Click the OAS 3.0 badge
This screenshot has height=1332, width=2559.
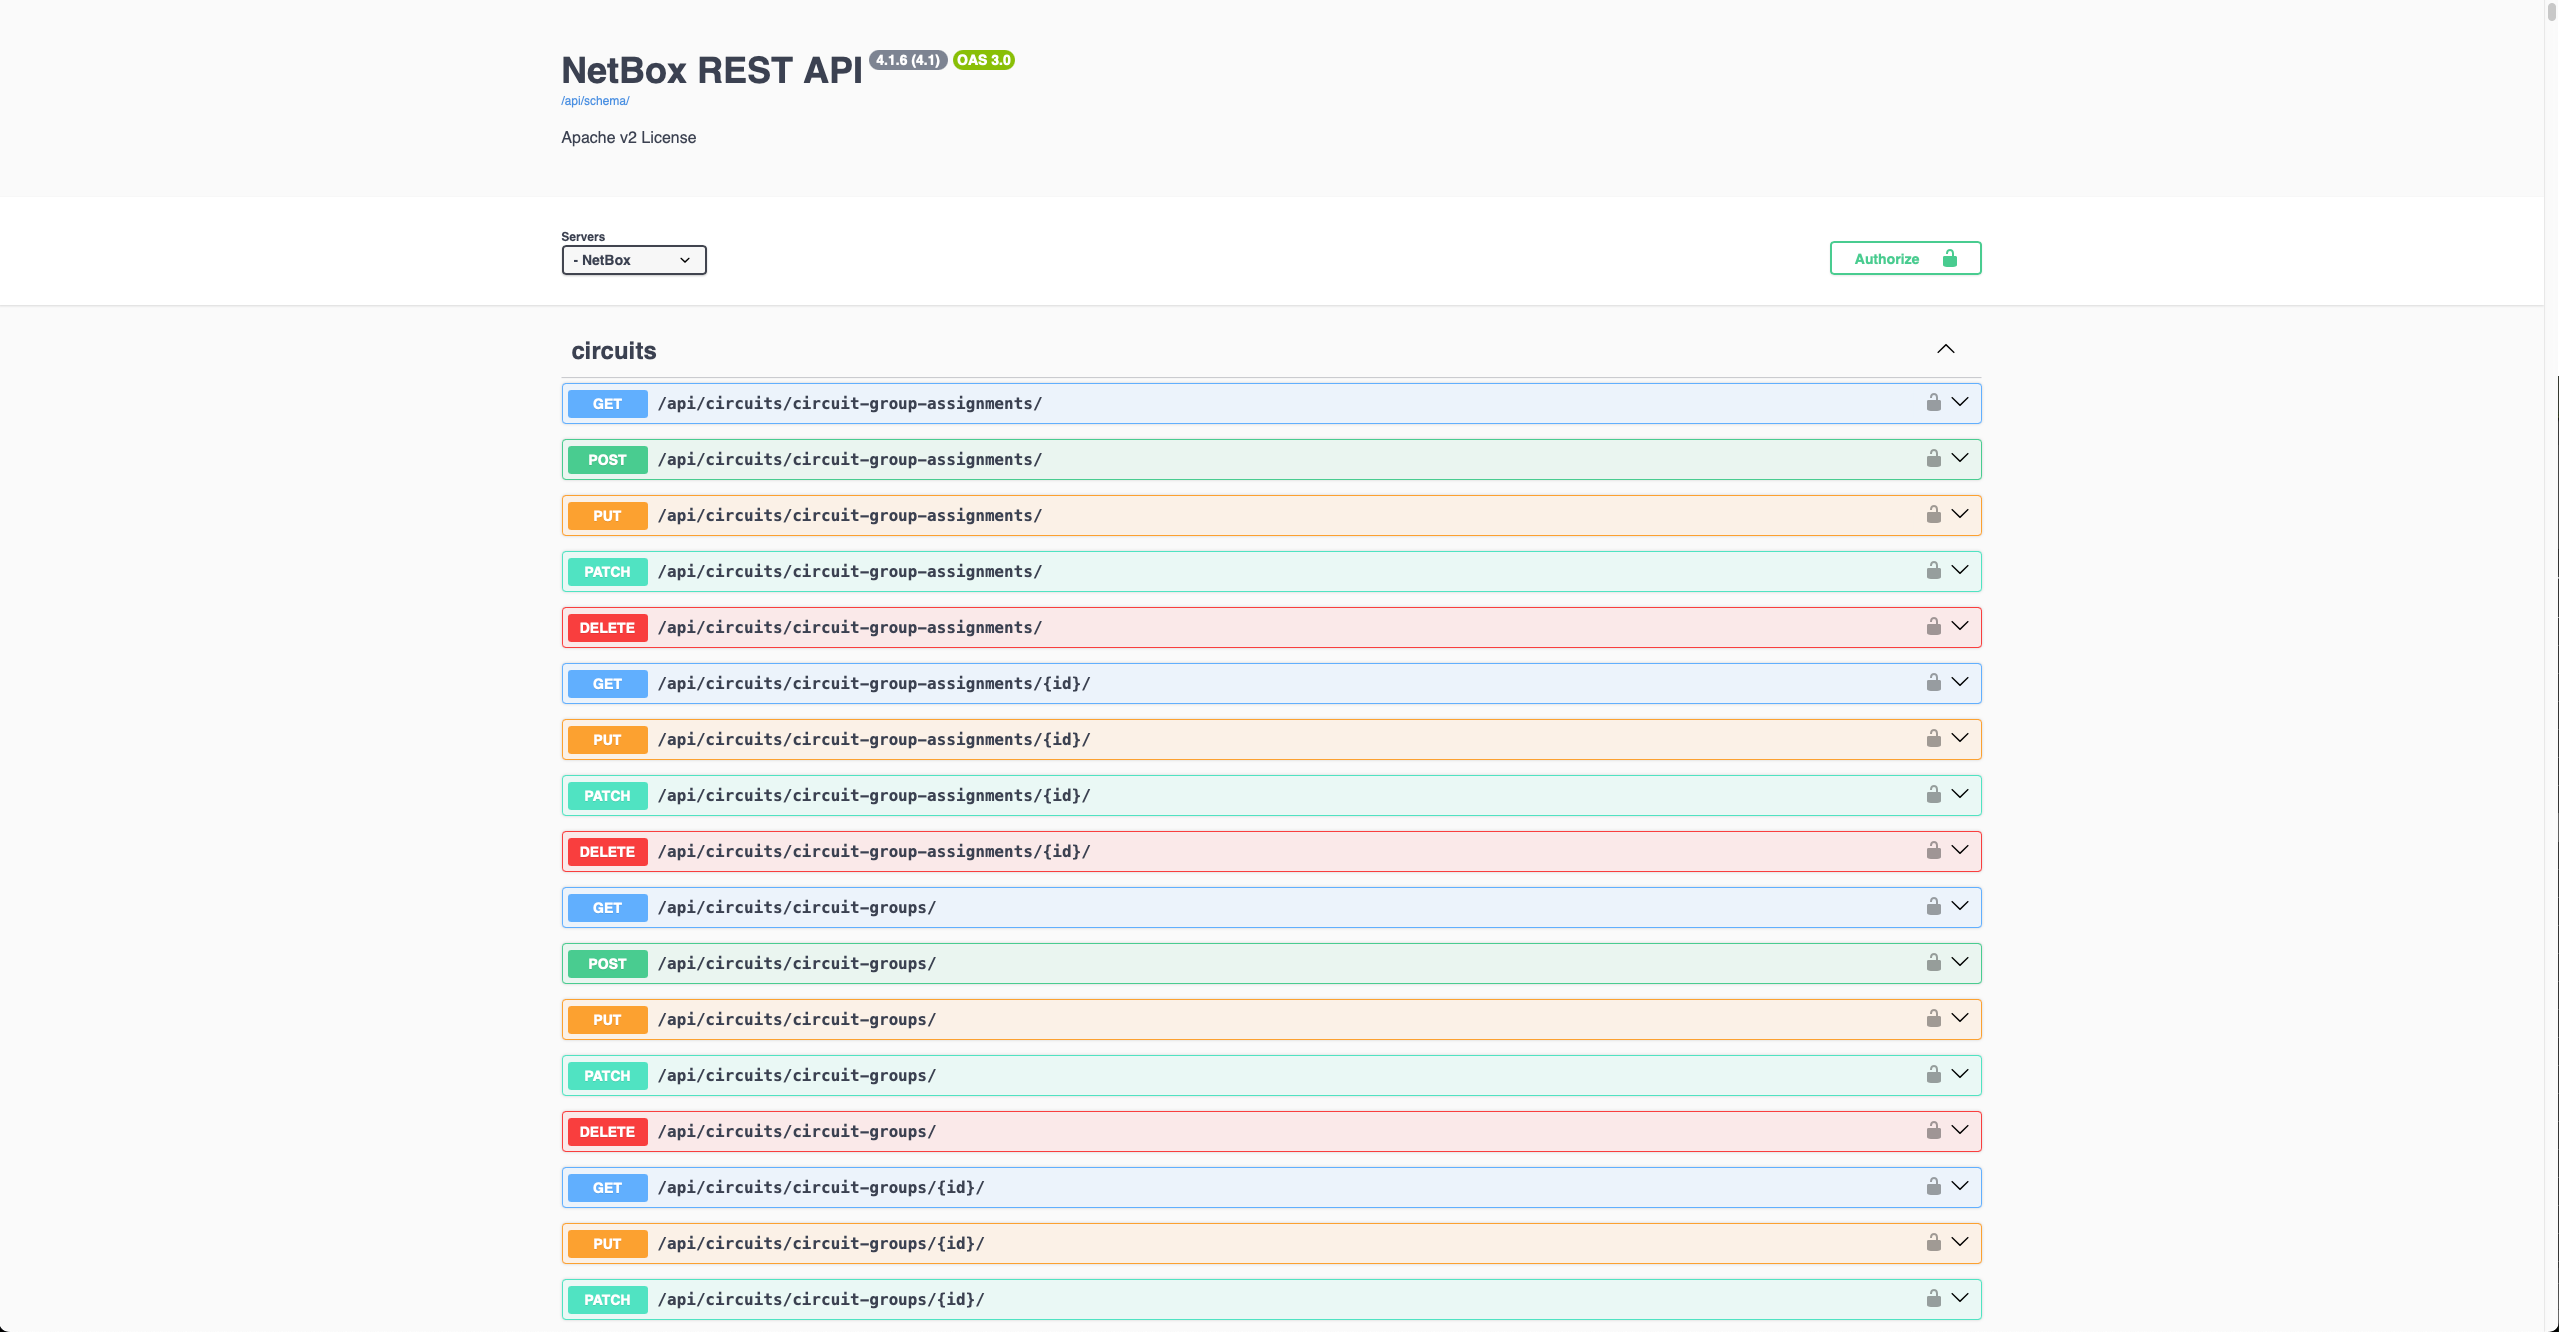pyautogui.click(x=984, y=60)
